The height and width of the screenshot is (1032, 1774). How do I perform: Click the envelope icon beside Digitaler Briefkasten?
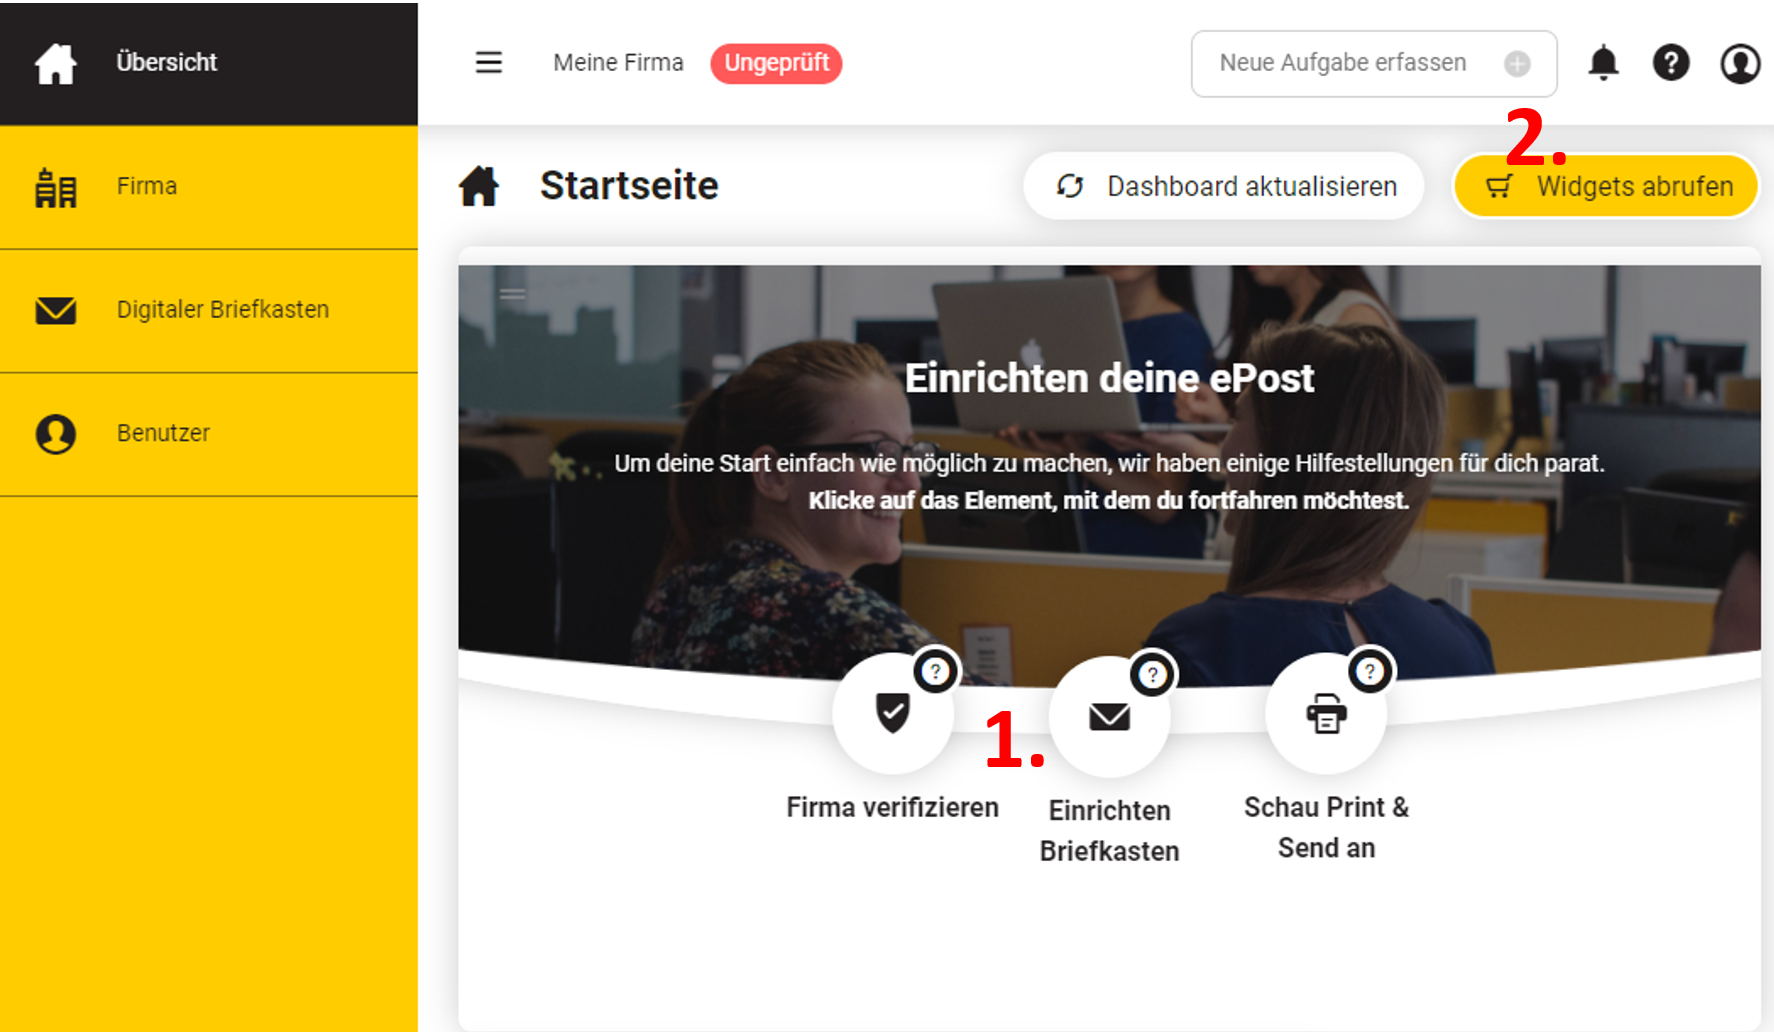pos(56,311)
